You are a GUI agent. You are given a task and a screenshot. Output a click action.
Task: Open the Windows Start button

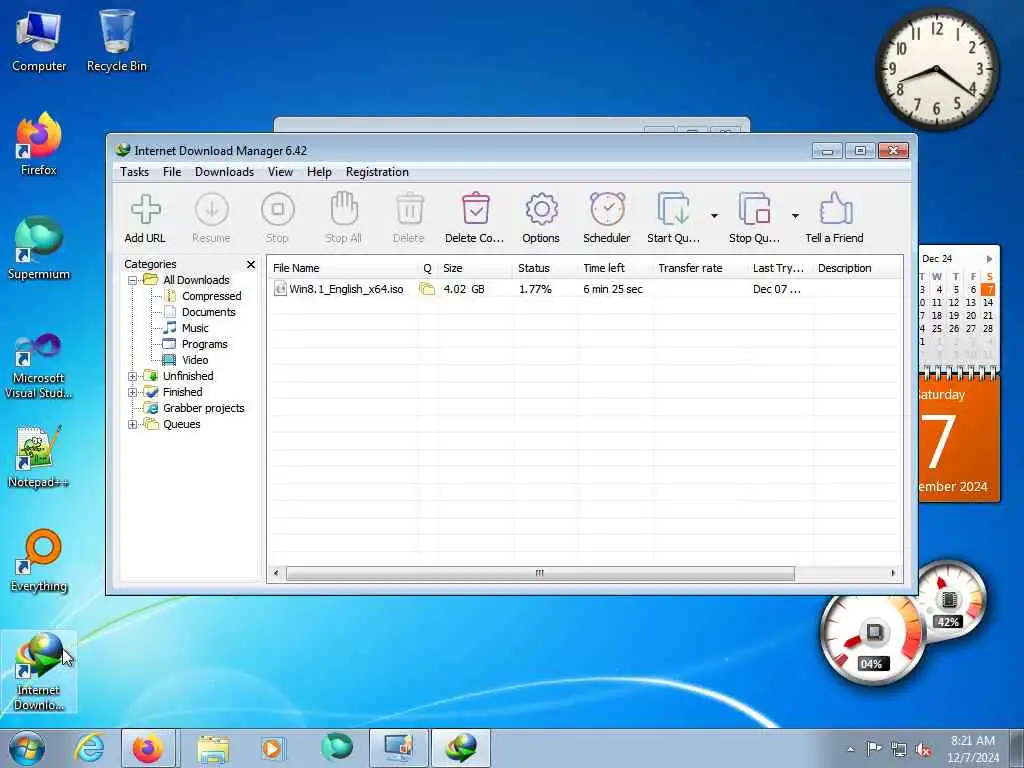(x=27, y=748)
